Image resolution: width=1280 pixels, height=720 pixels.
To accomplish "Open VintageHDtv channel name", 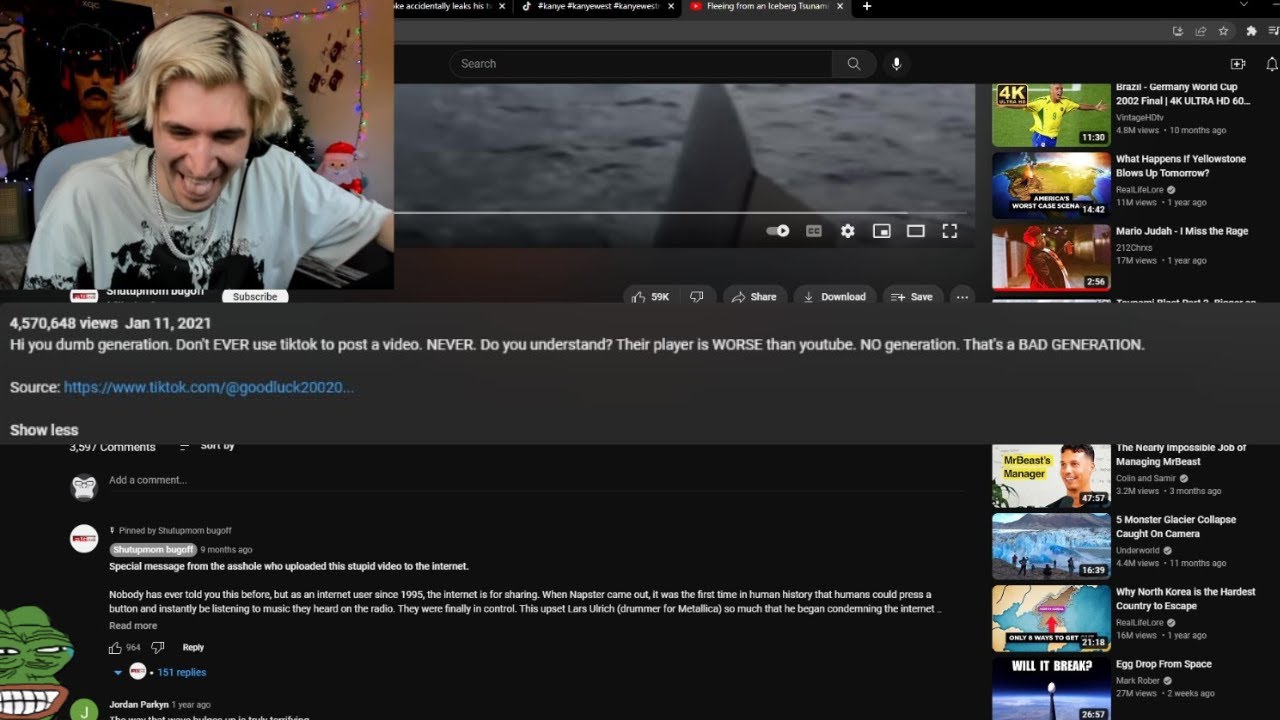I will tap(1139, 117).
